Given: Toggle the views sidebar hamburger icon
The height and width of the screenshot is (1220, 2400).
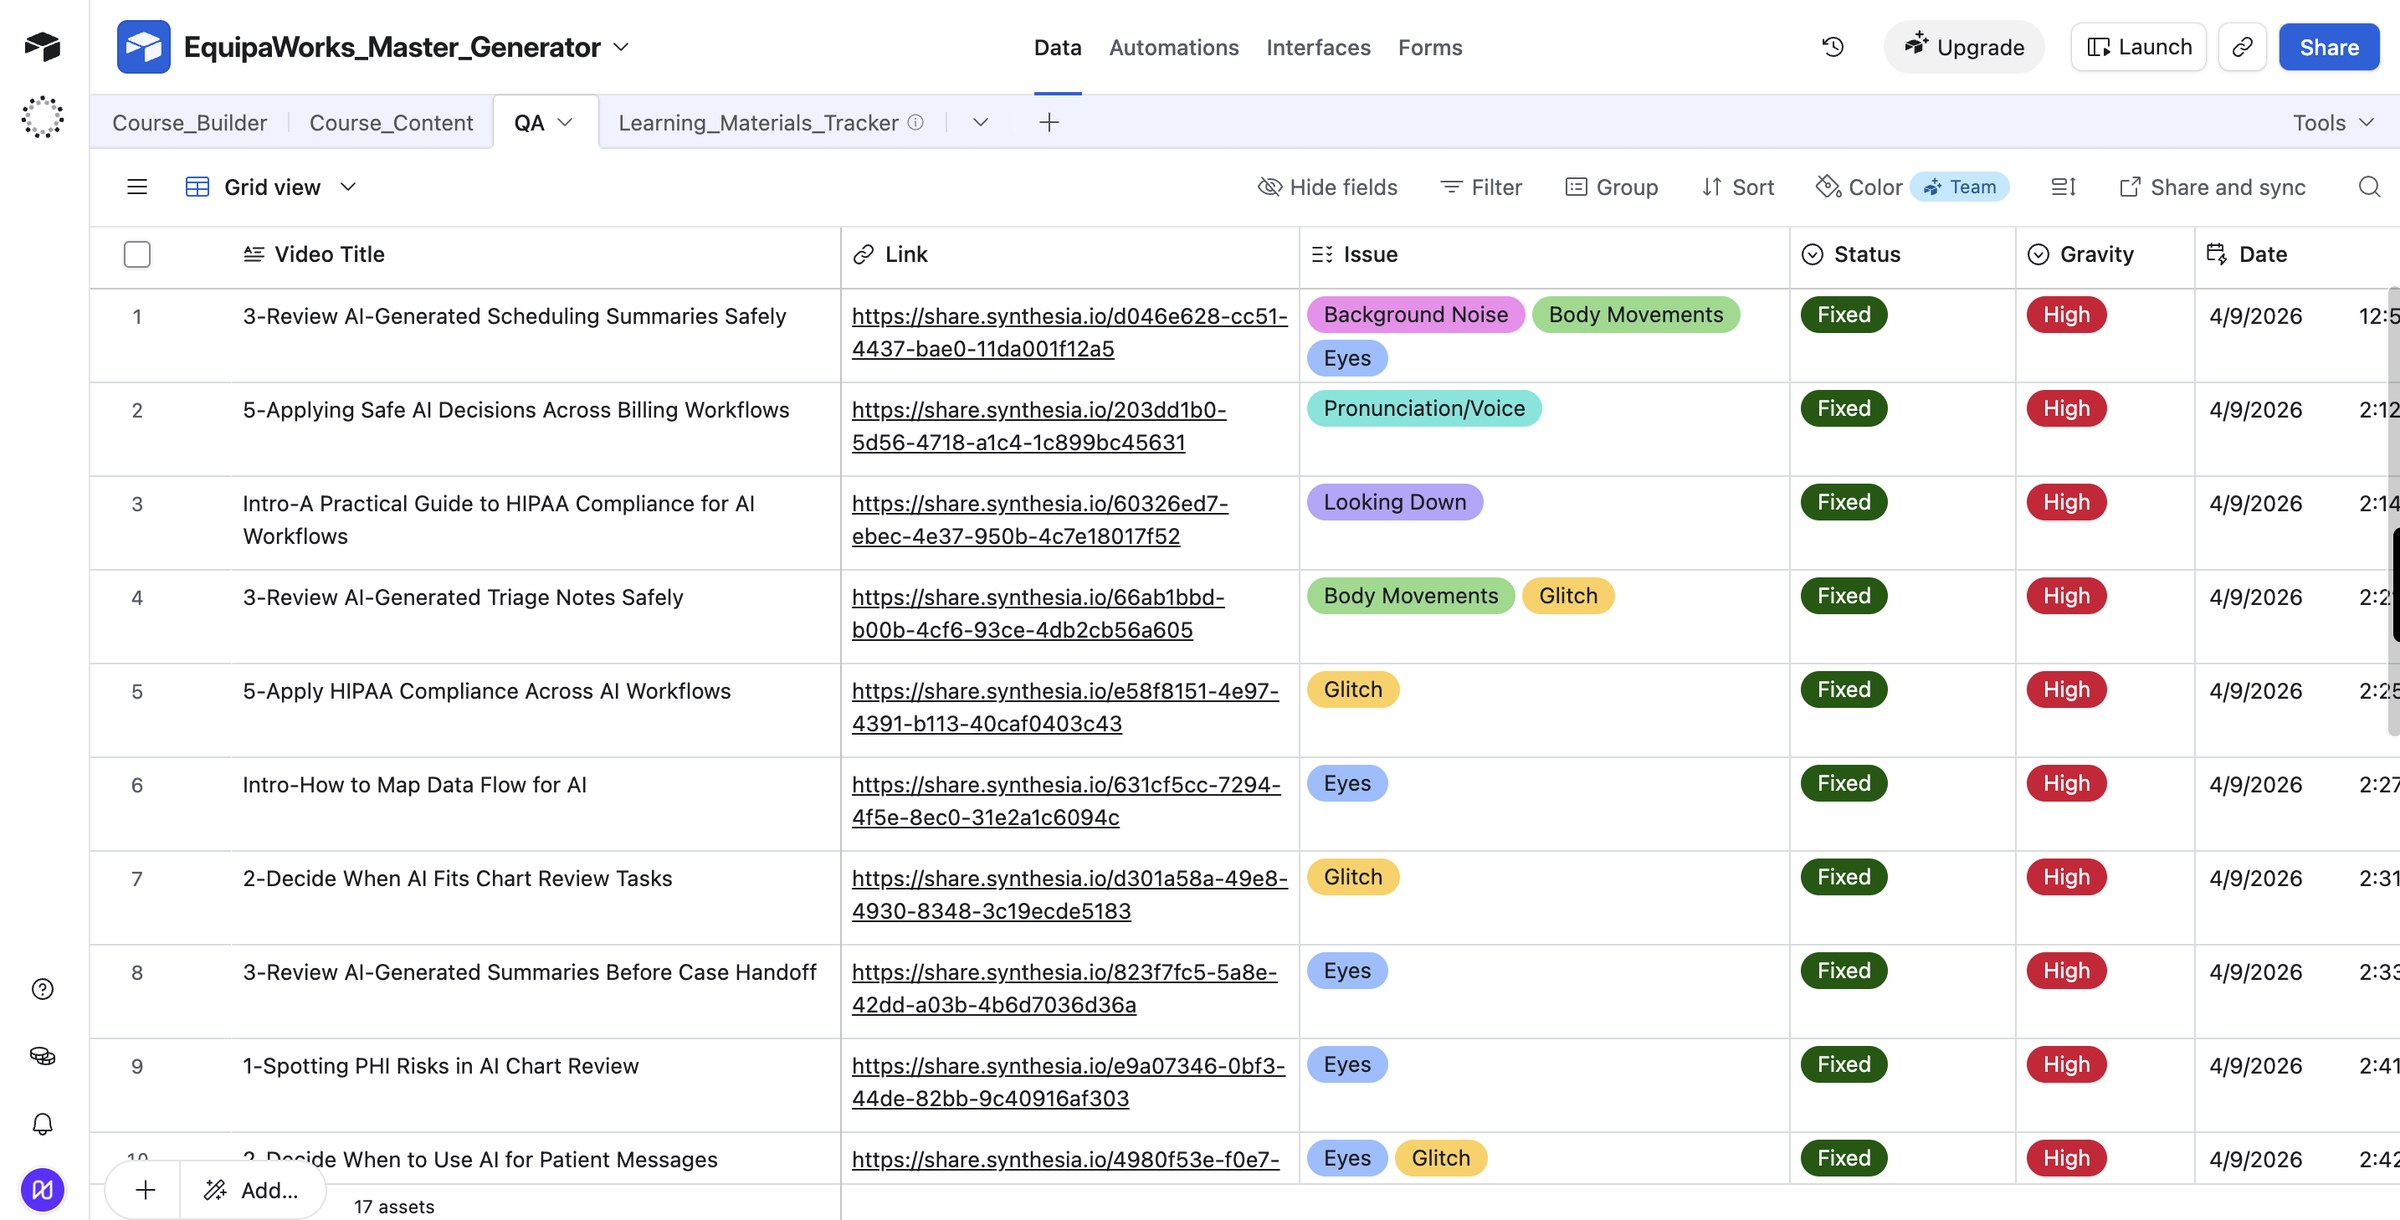Looking at the screenshot, I should coord(137,187).
